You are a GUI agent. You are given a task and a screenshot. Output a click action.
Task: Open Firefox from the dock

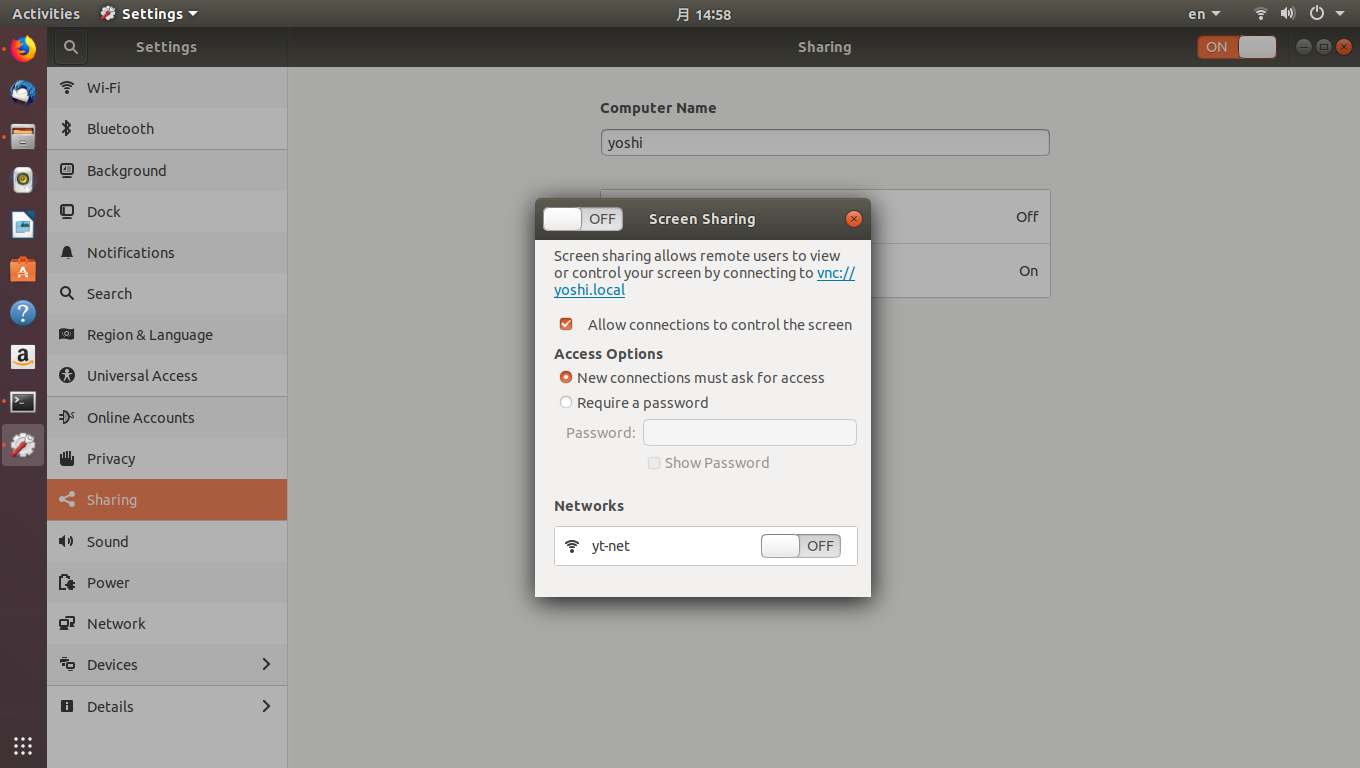click(x=23, y=48)
